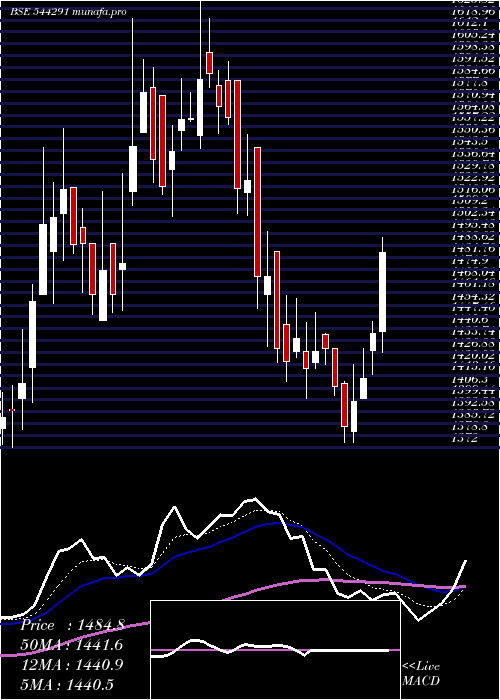Click the final tall white candlestick
Viewport: 500px width, 700px height.
click(x=382, y=292)
